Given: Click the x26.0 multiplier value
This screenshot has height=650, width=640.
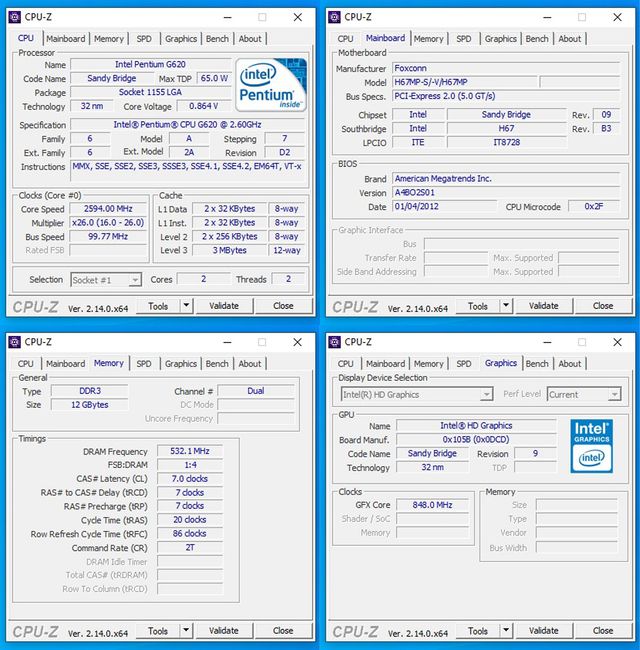Looking at the screenshot, I should [x=108, y=223].
